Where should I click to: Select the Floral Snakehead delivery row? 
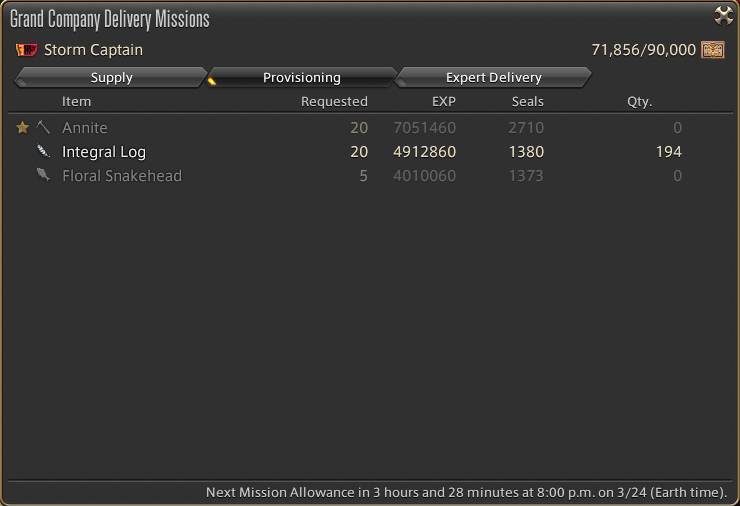point(122,176)
